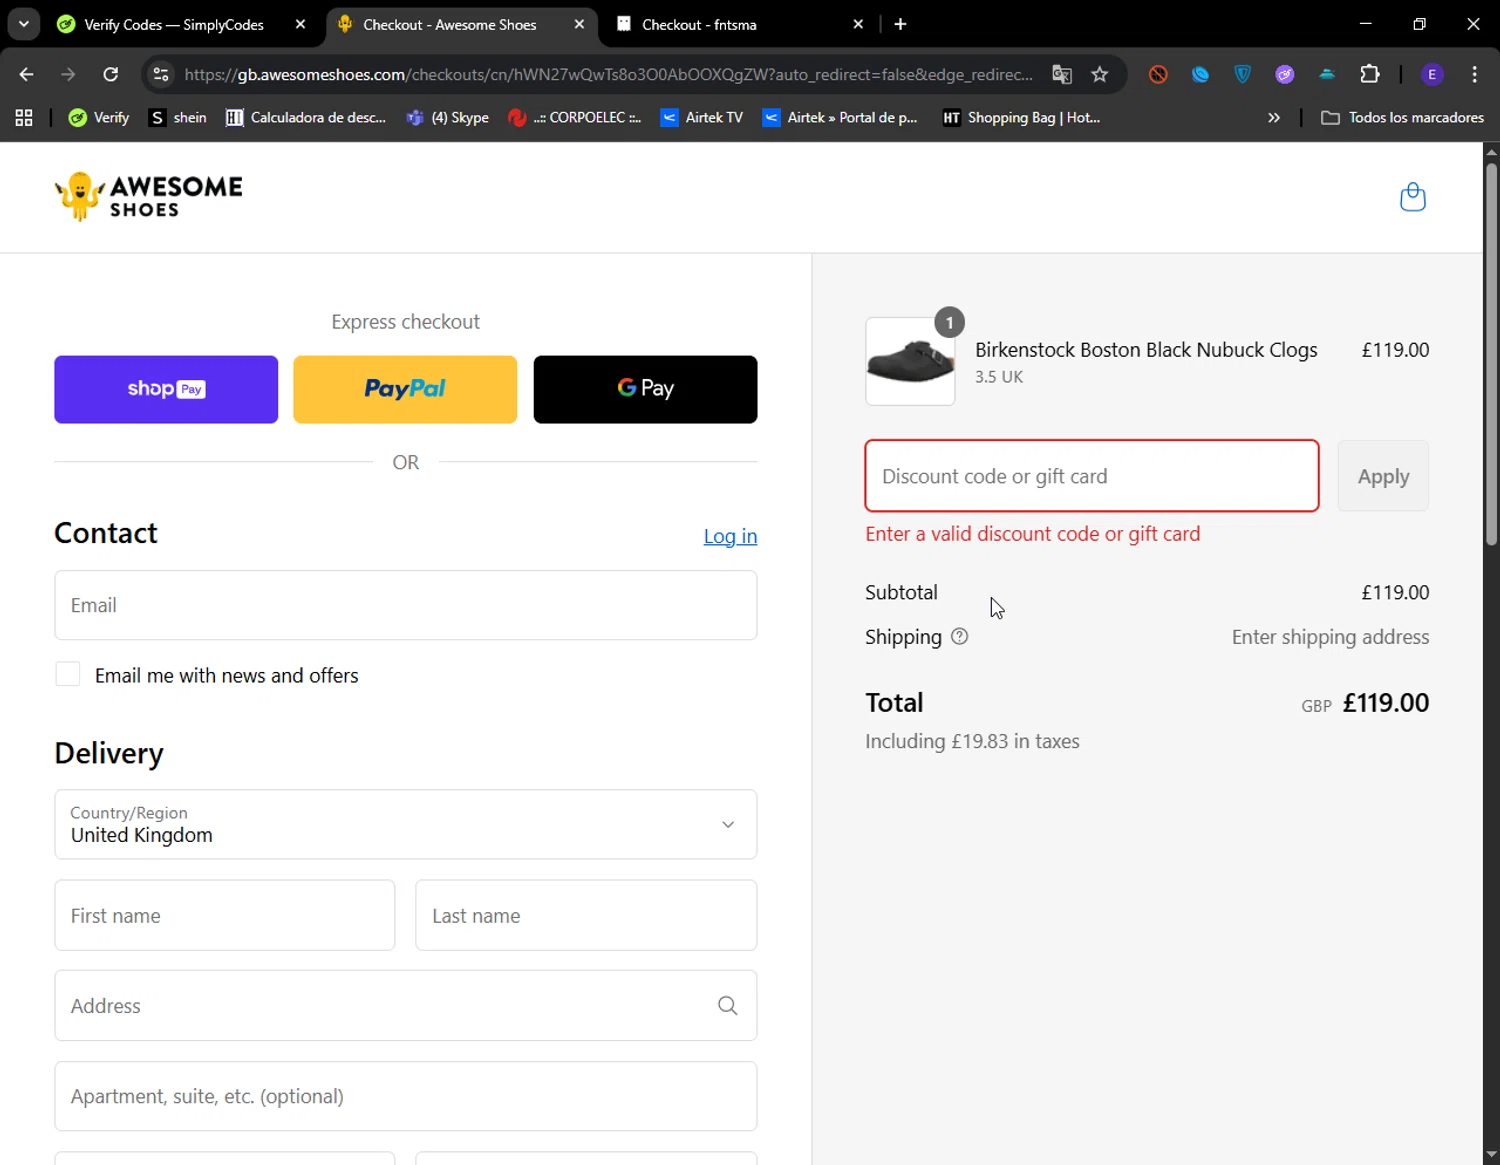Open the new tab plus button
The image size is (1500, 1165).
pos(900,24)
